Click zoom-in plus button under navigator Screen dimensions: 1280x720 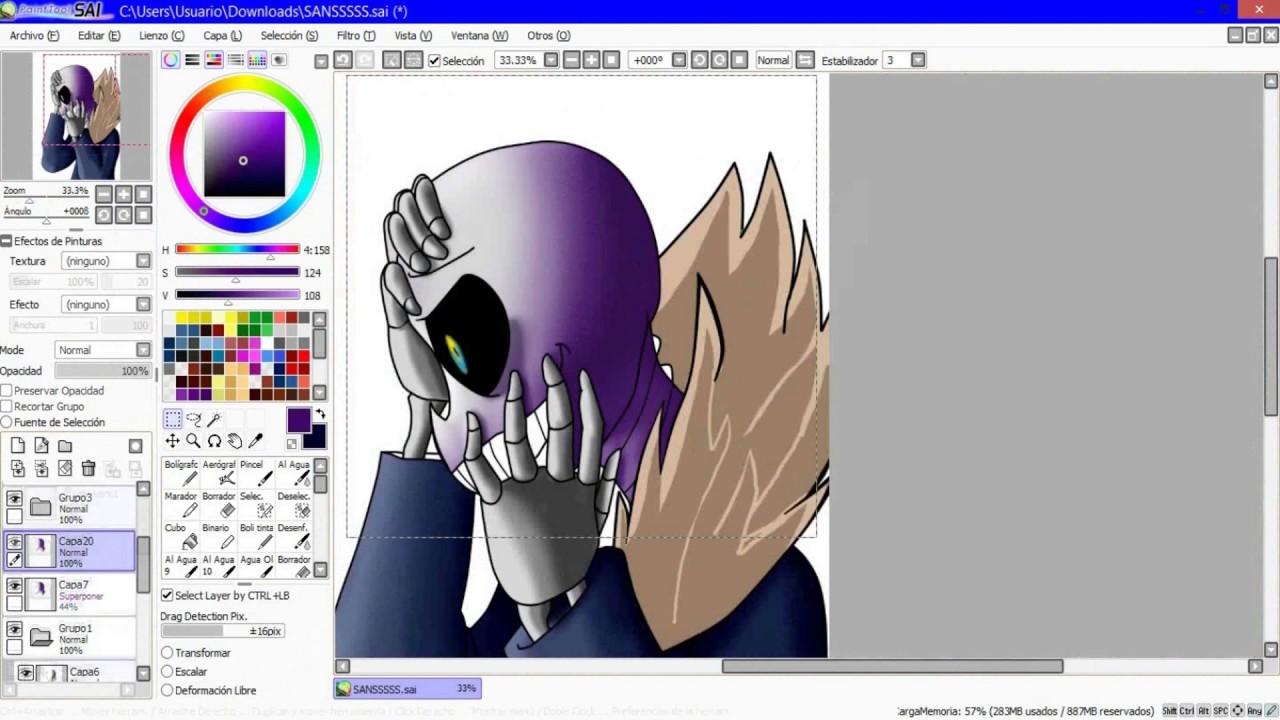click(123, 194)
